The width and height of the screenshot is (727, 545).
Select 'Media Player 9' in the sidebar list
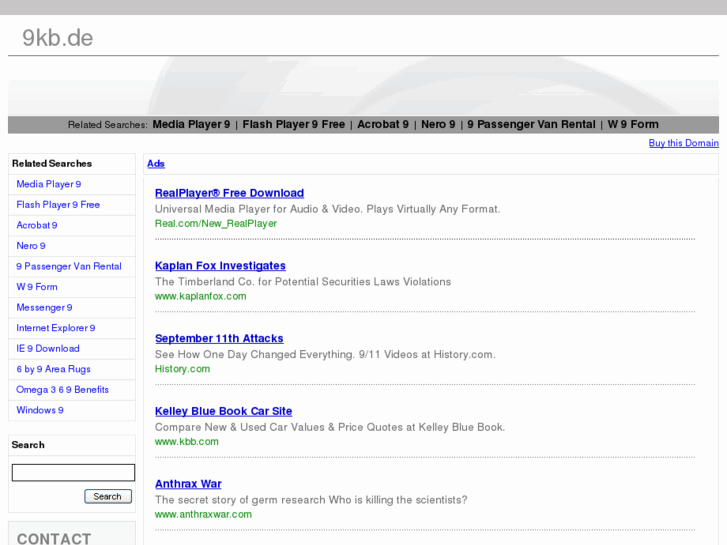(x=49, y=184)
